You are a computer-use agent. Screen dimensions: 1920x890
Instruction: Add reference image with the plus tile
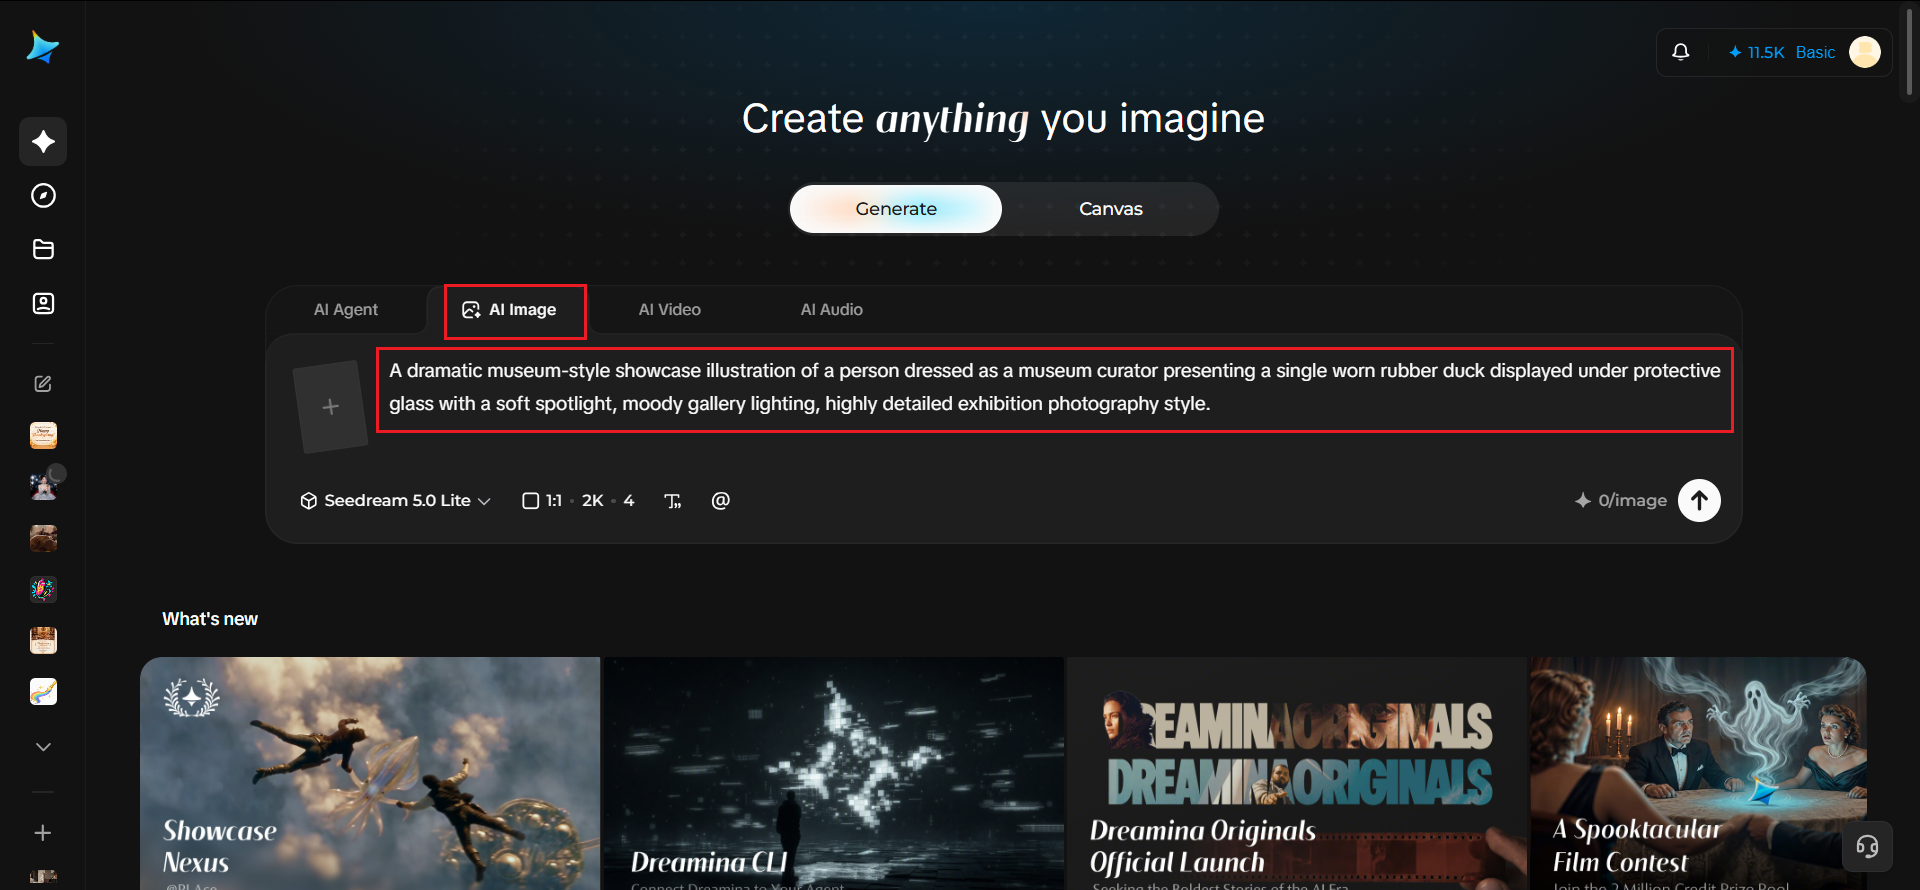click(x=331, y=407)
